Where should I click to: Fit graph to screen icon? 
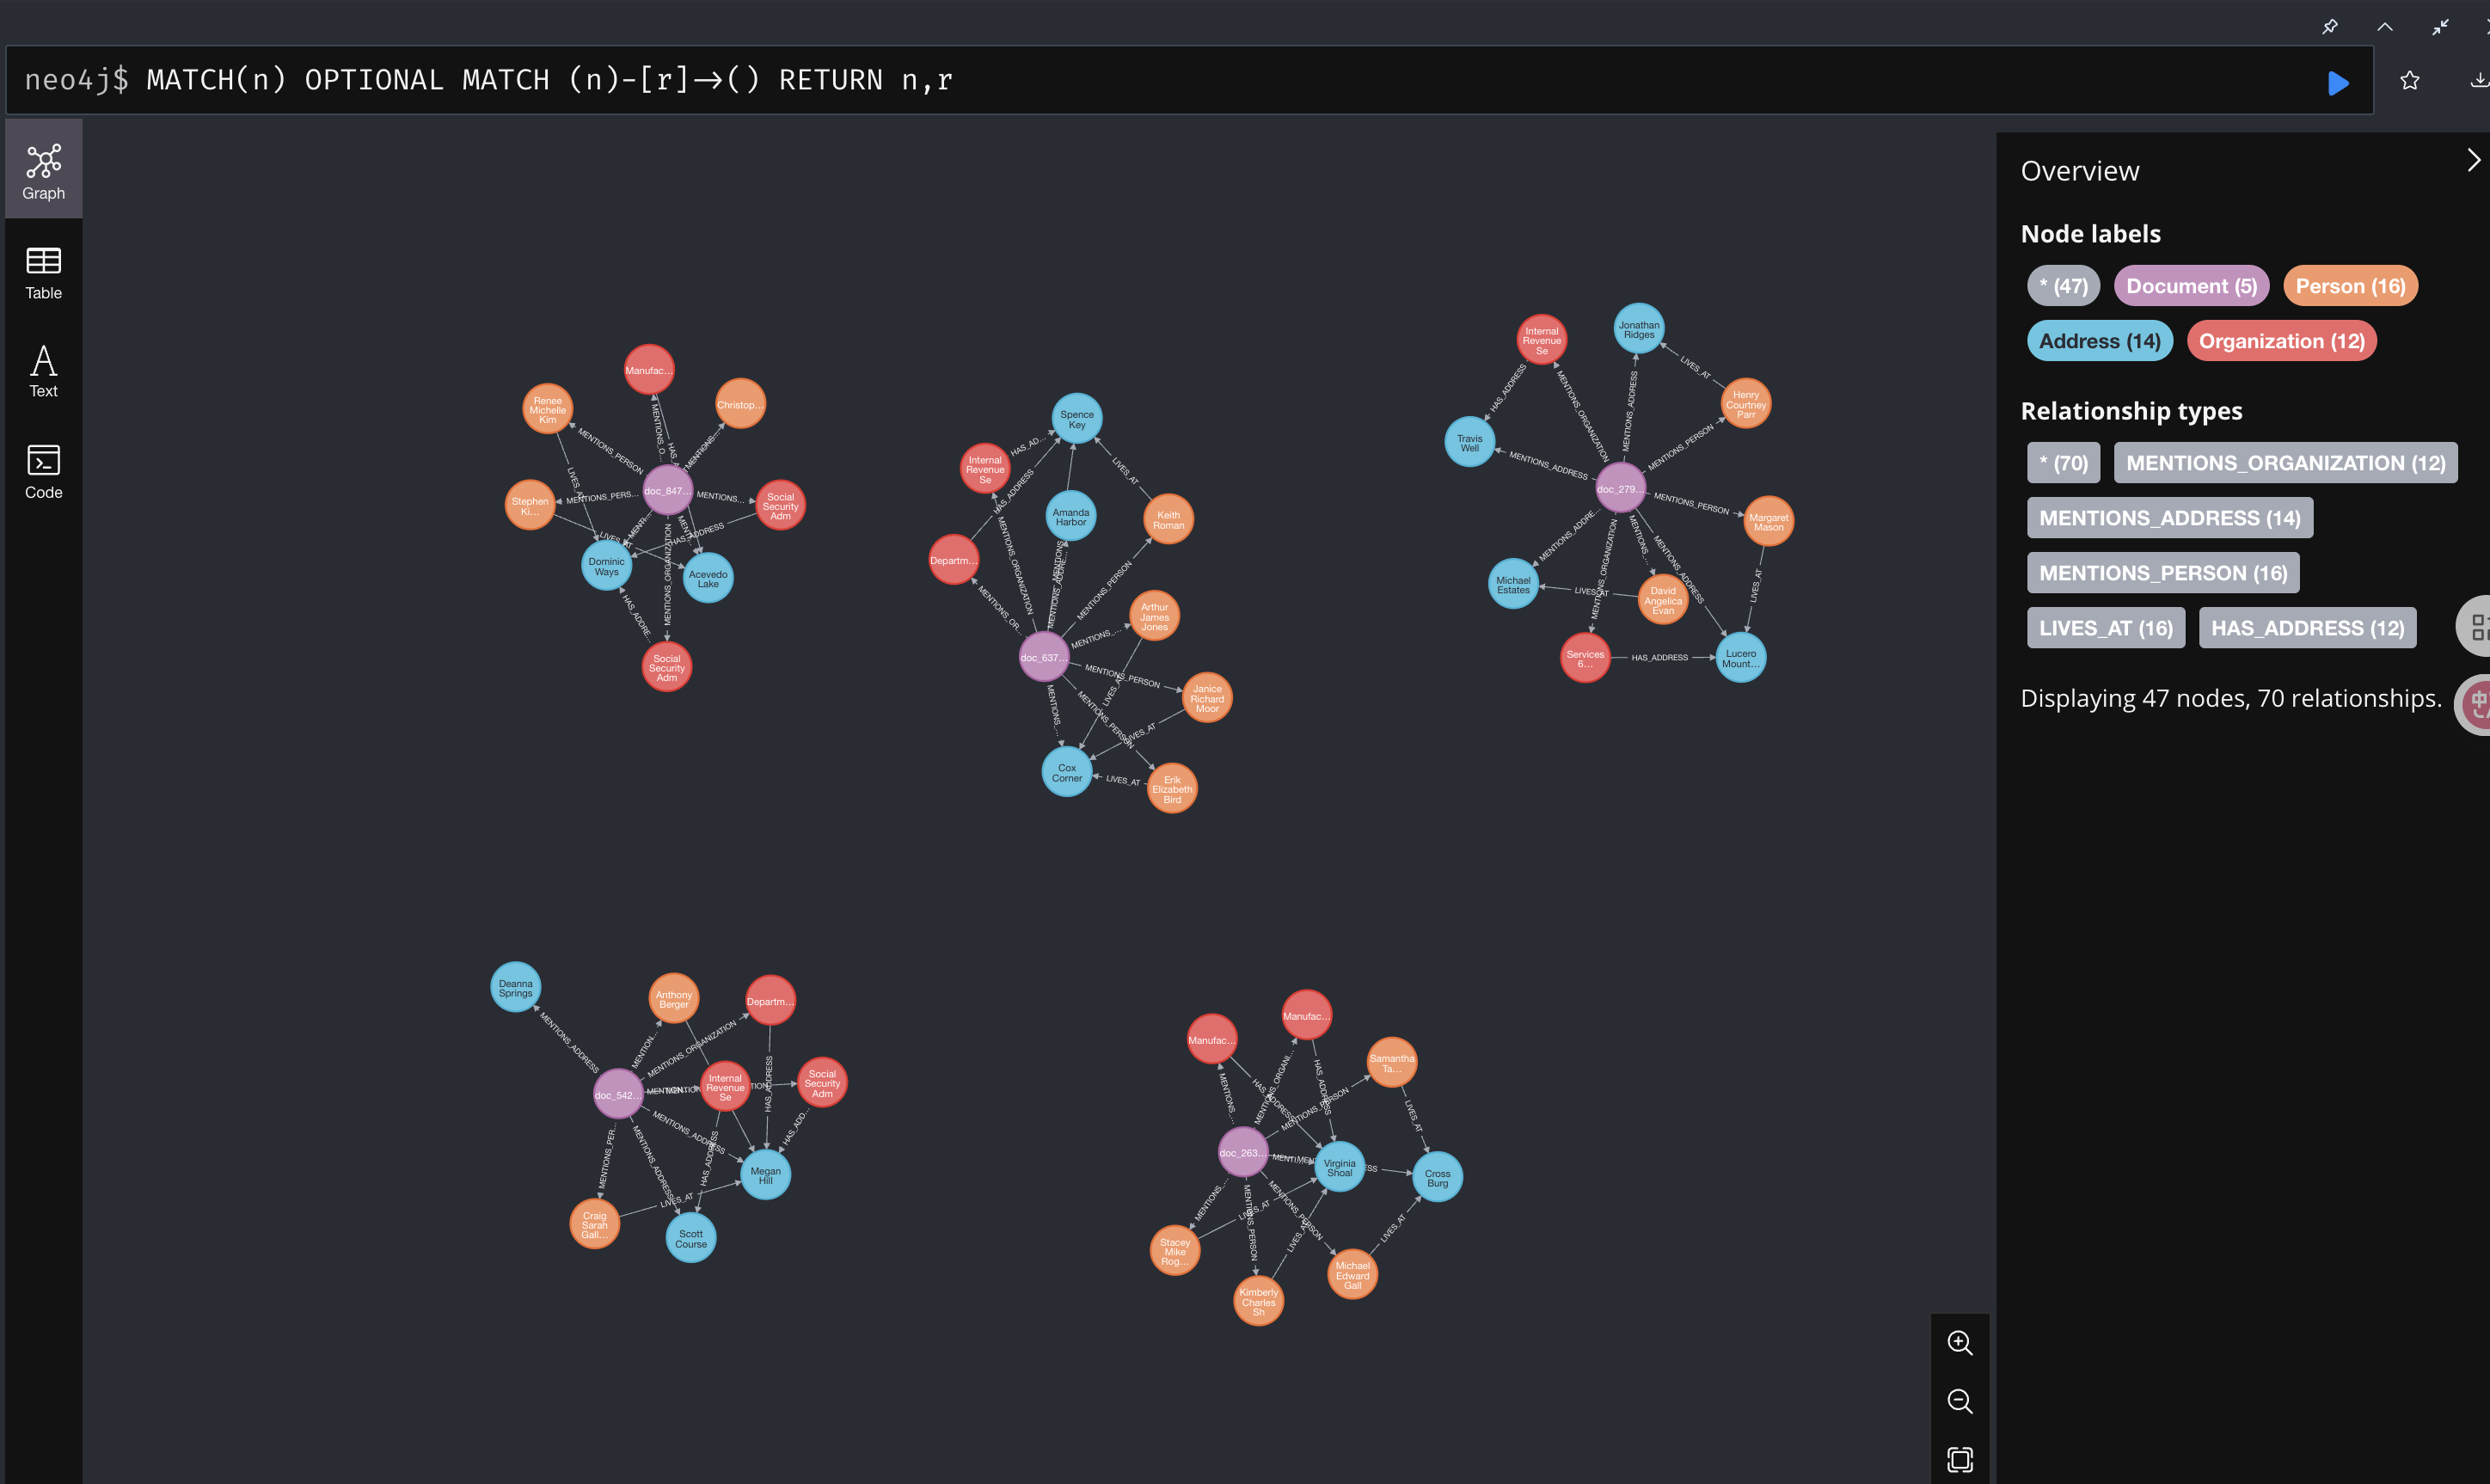point(1959,1459)
